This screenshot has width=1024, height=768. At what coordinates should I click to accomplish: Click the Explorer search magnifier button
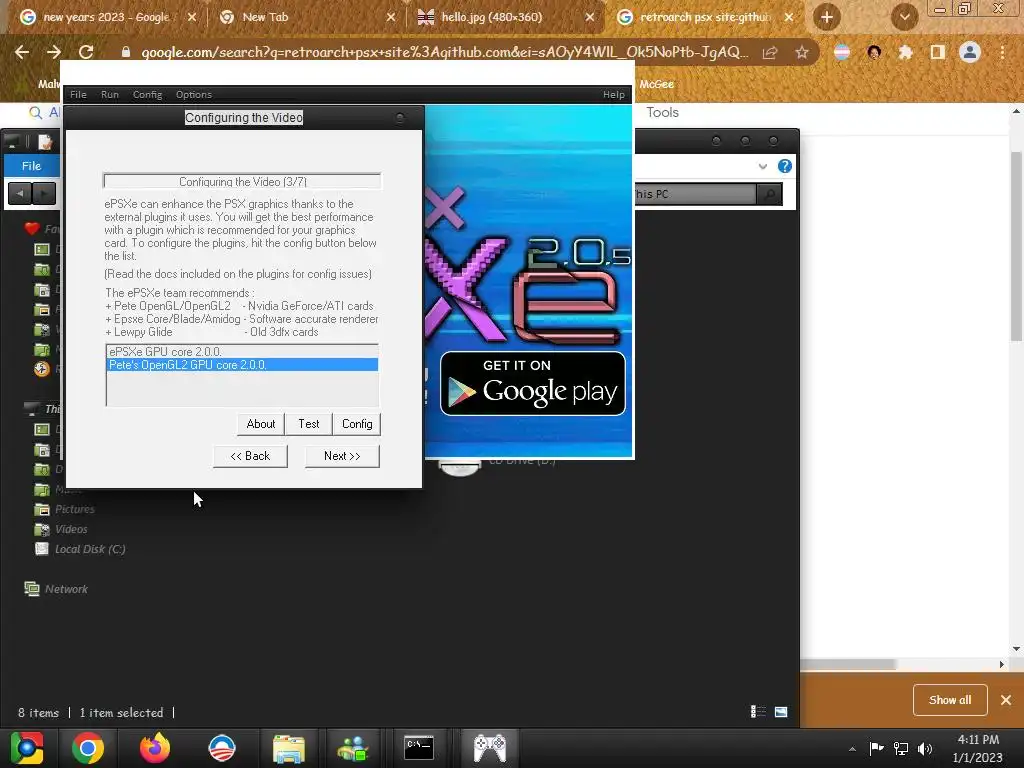point(769,194)
